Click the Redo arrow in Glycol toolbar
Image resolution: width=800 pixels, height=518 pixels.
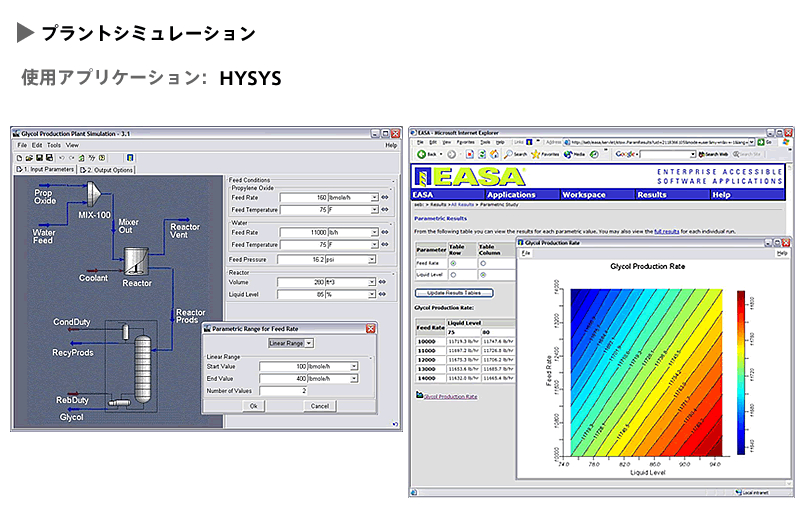[x=71, y=158]
